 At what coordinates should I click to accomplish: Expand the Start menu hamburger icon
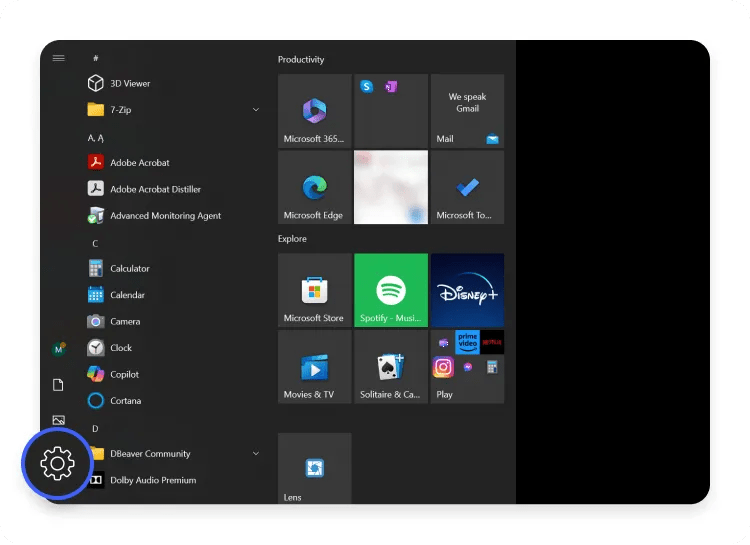coord(58,58)
